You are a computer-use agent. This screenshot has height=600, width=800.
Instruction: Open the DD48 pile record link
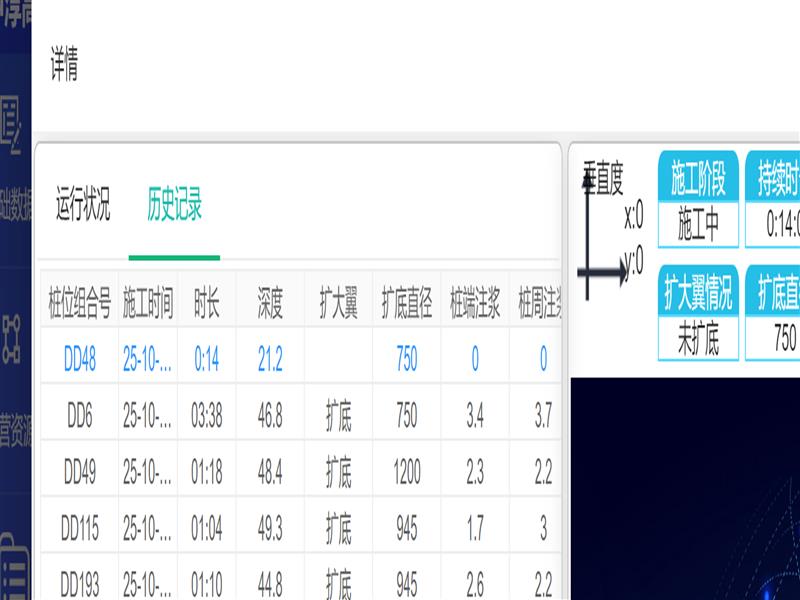pos(80,360)
